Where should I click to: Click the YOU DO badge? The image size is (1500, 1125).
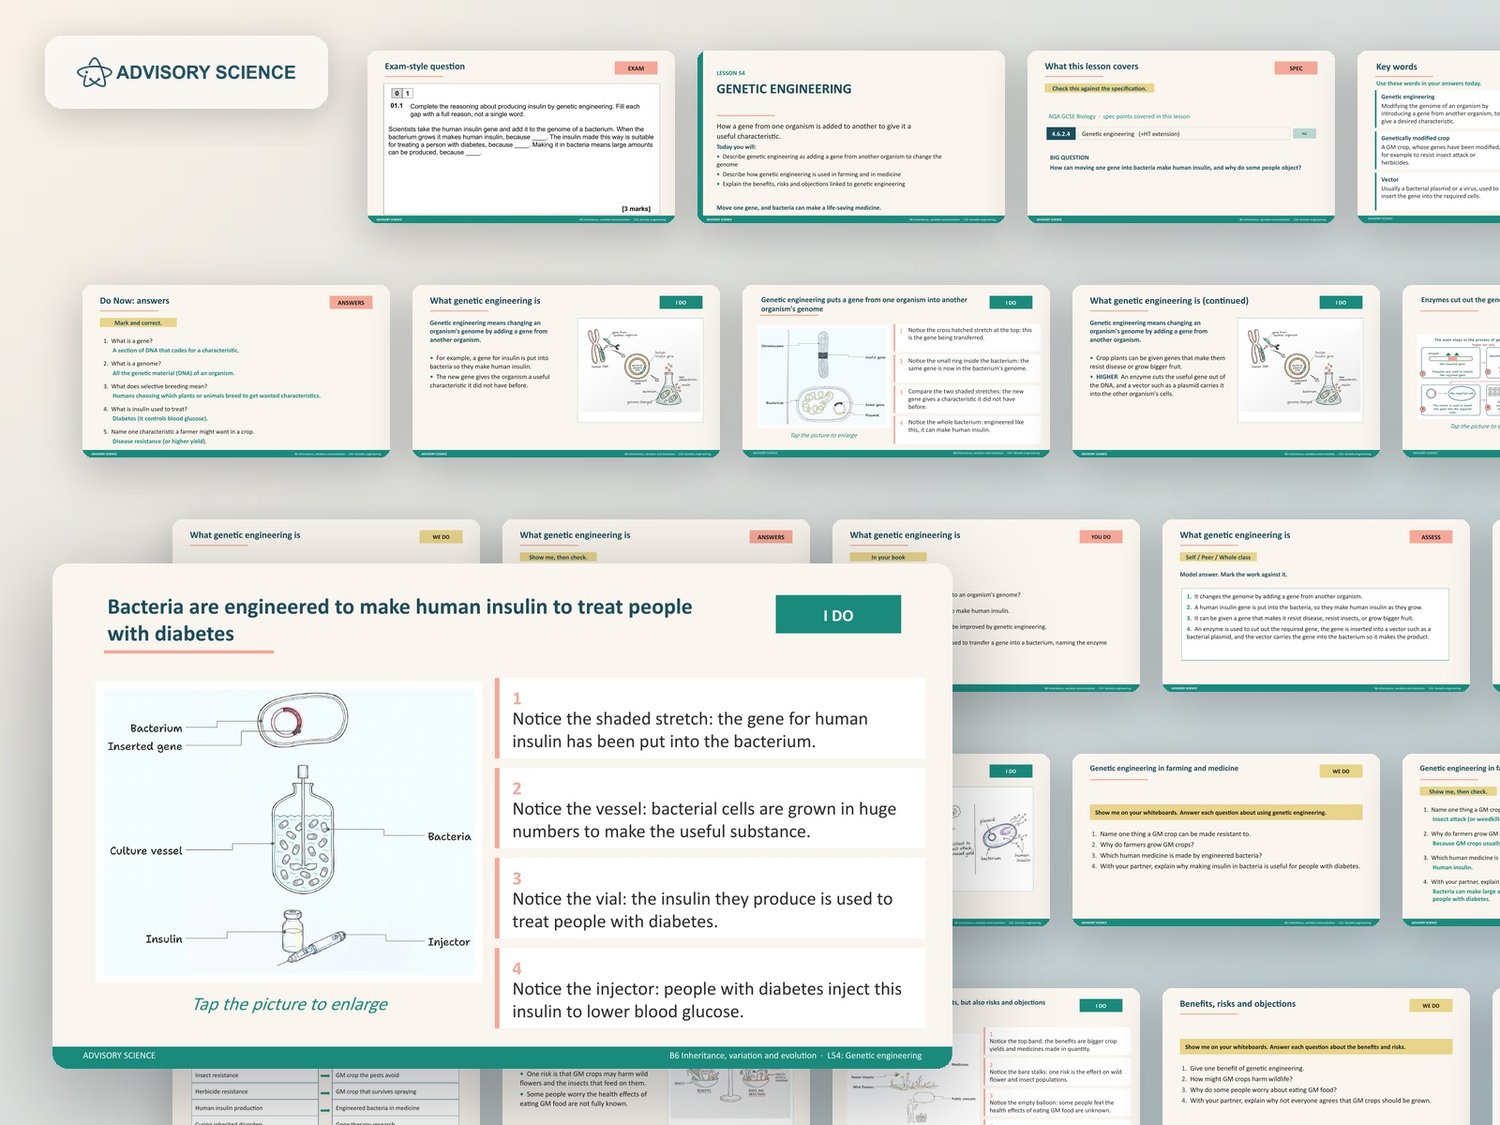coord(1101,537)
